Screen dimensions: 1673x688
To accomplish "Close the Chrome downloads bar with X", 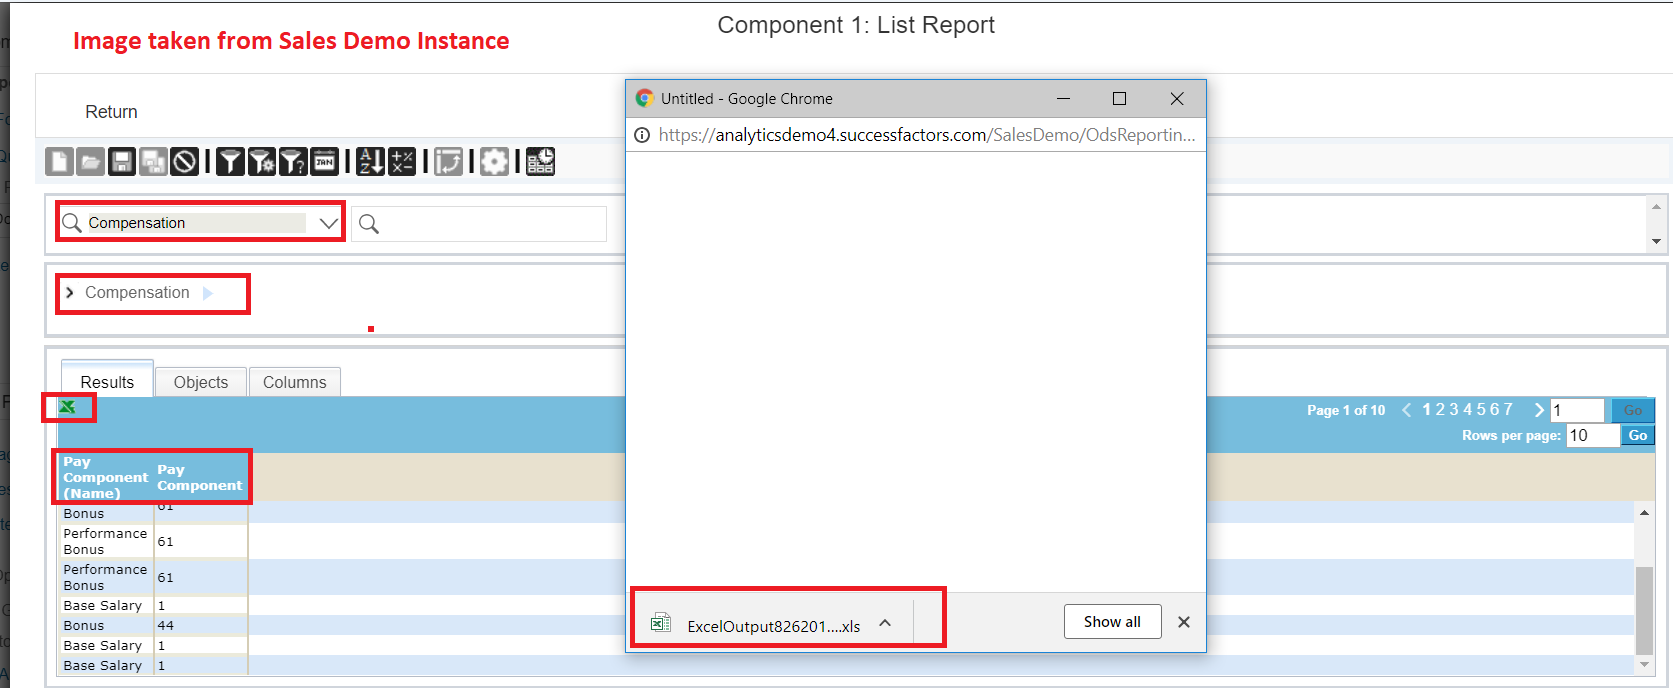I will (1184, 622).
